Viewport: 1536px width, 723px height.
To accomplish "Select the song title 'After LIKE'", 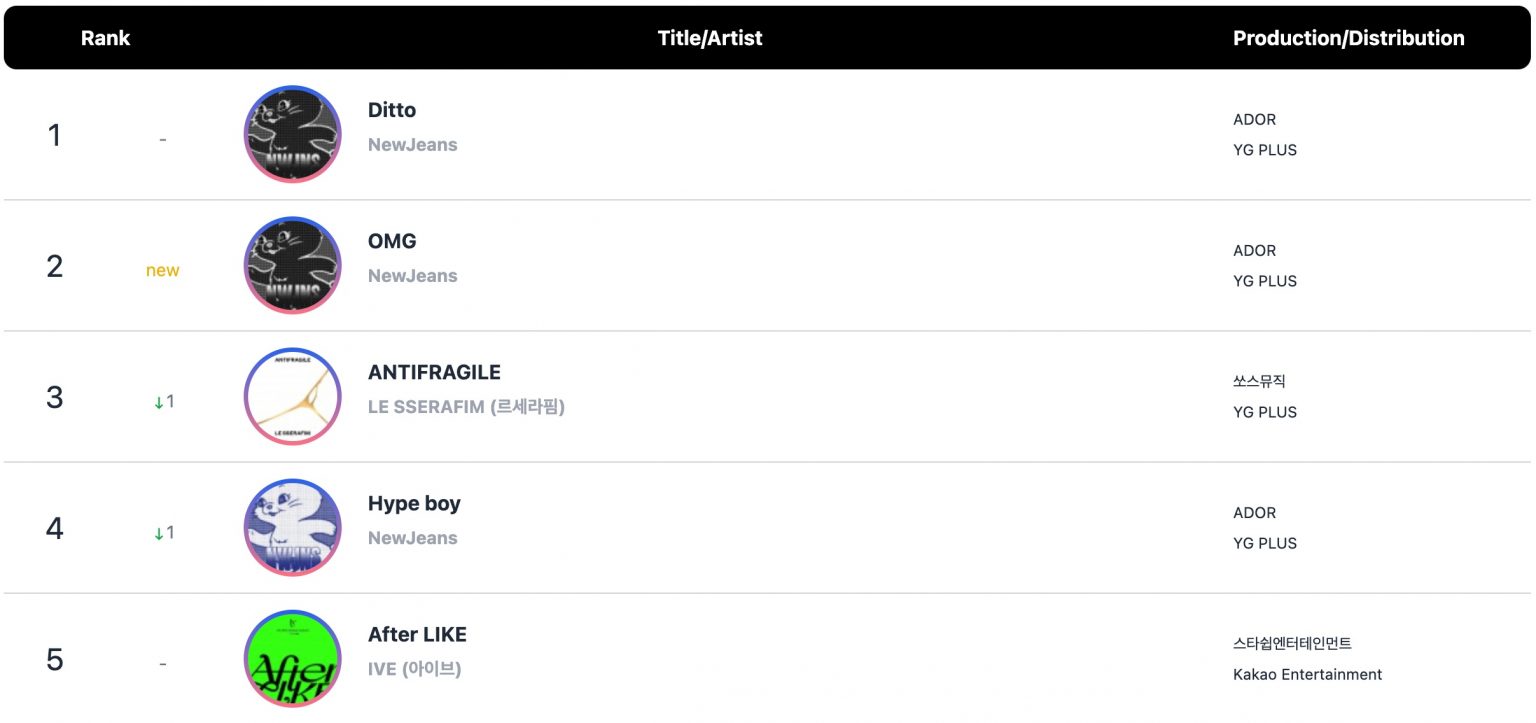I will point(418,634).
